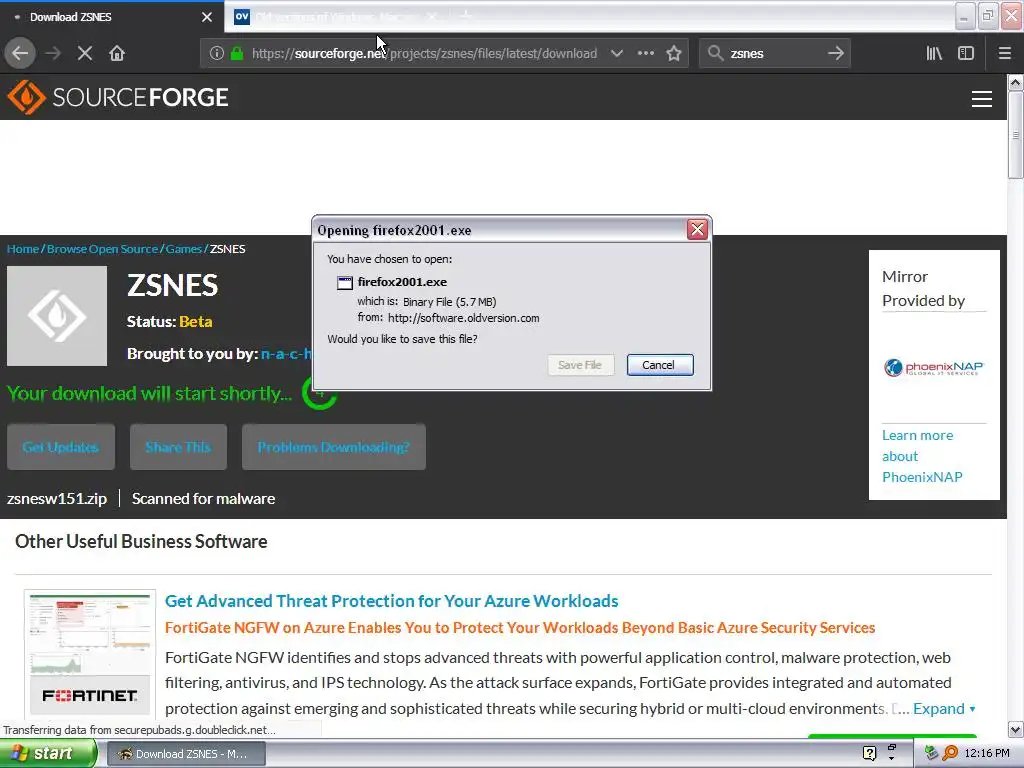Click the Problems Downloading? button
Viewport: 1024px width, 768px height.
coord(334,447)
